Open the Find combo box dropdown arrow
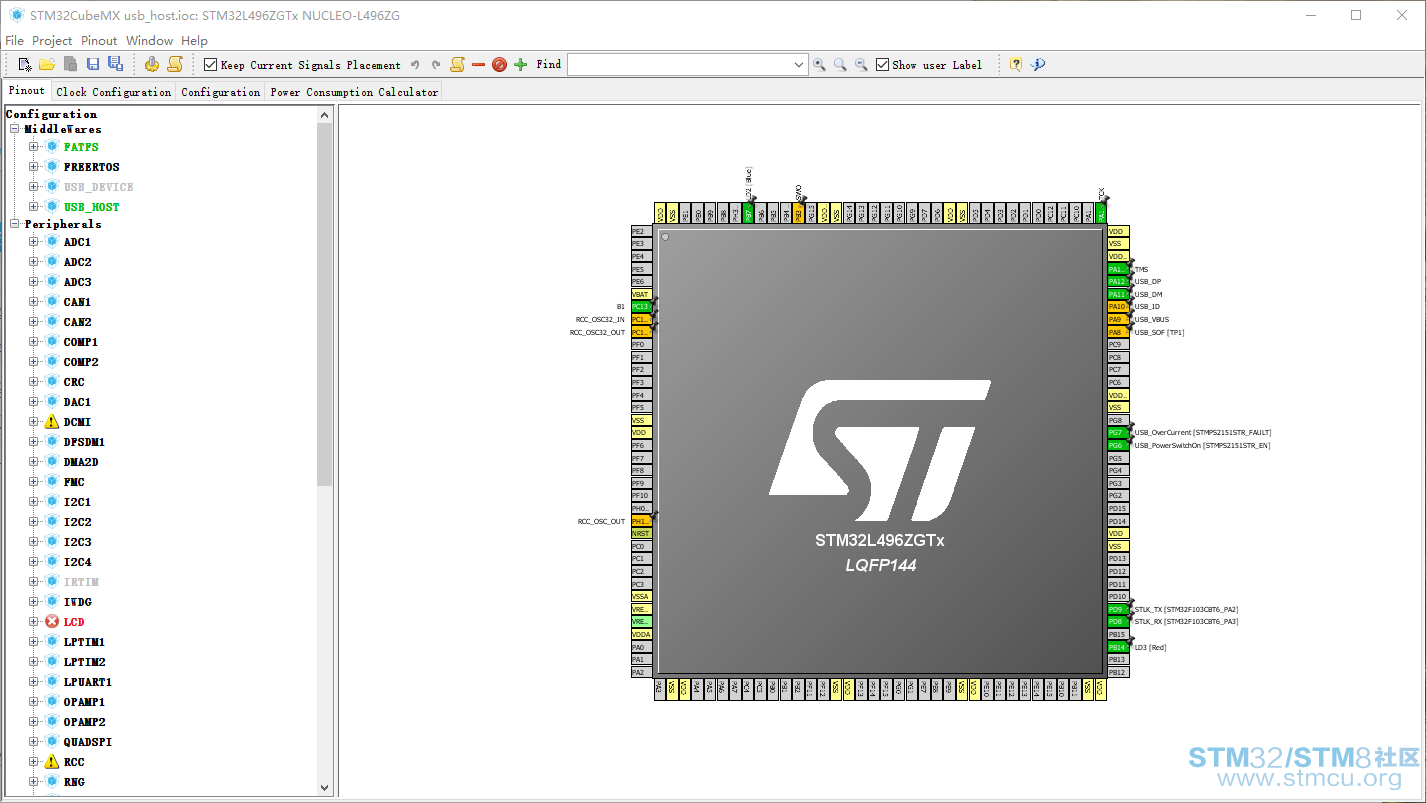This screenshot has height=803, width=1426. [799, 65]
